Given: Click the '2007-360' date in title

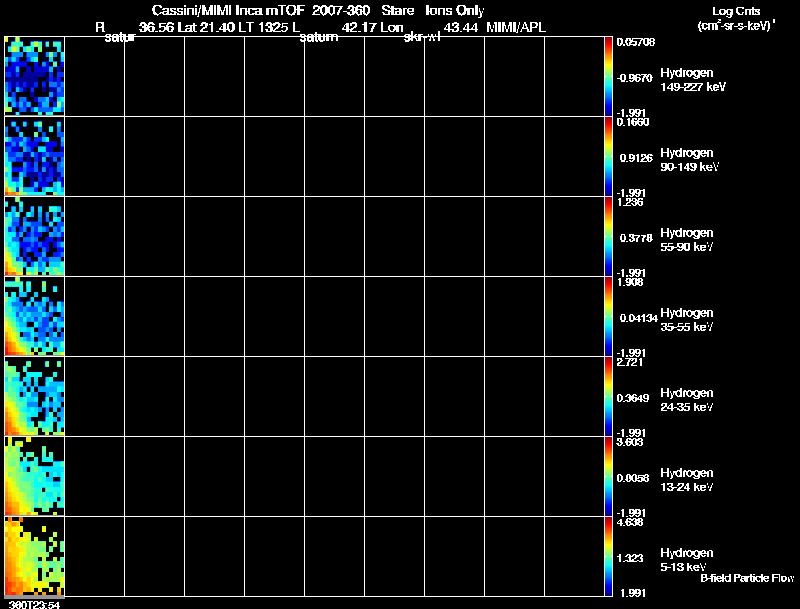Looking at the screenshot, I should pos(341,10).
